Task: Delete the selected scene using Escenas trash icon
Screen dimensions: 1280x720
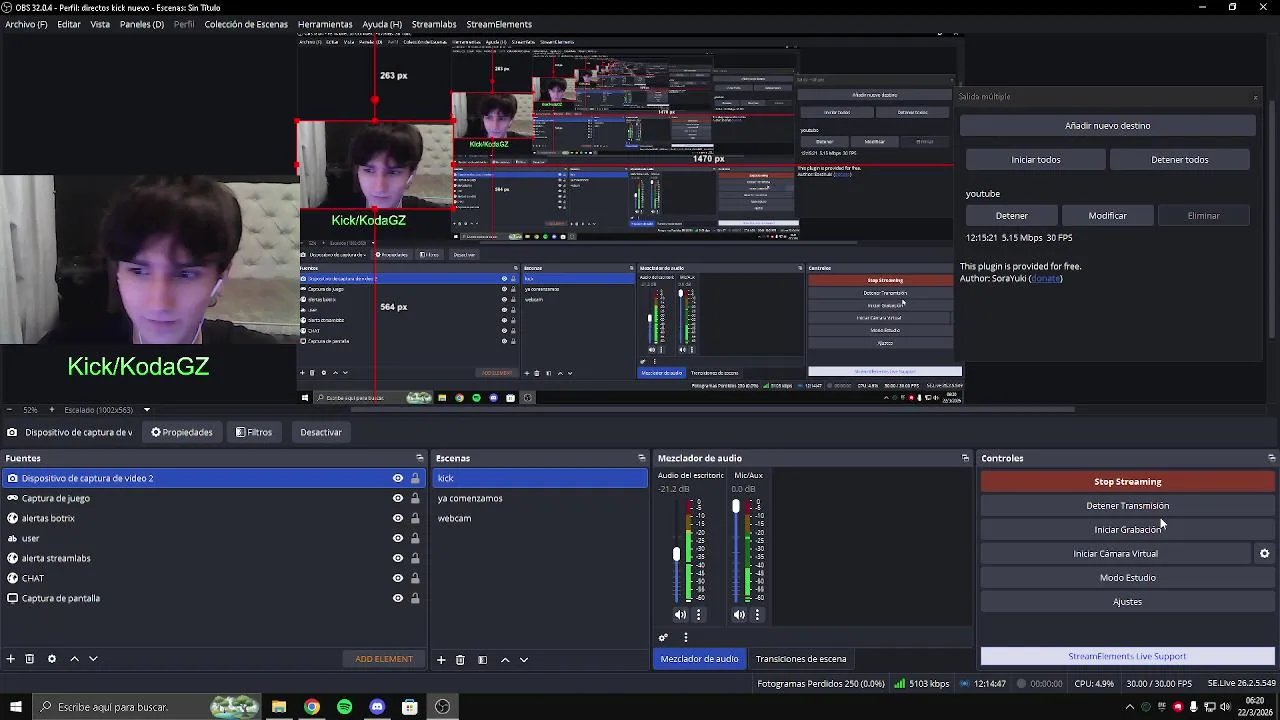Action: pyautogui.click(x=460, y=660)
